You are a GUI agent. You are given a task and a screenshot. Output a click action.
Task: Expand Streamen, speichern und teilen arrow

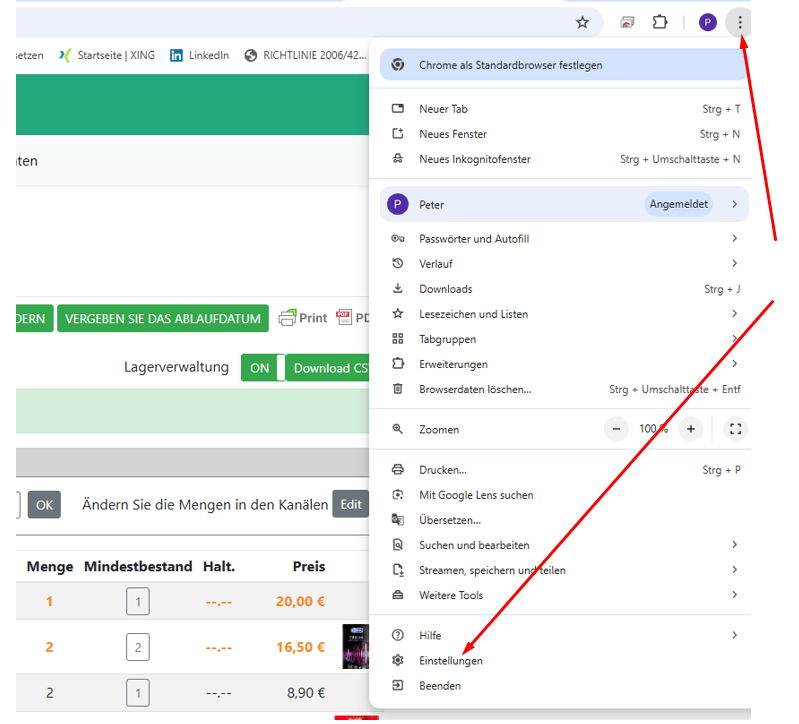[x=734, y=570]
